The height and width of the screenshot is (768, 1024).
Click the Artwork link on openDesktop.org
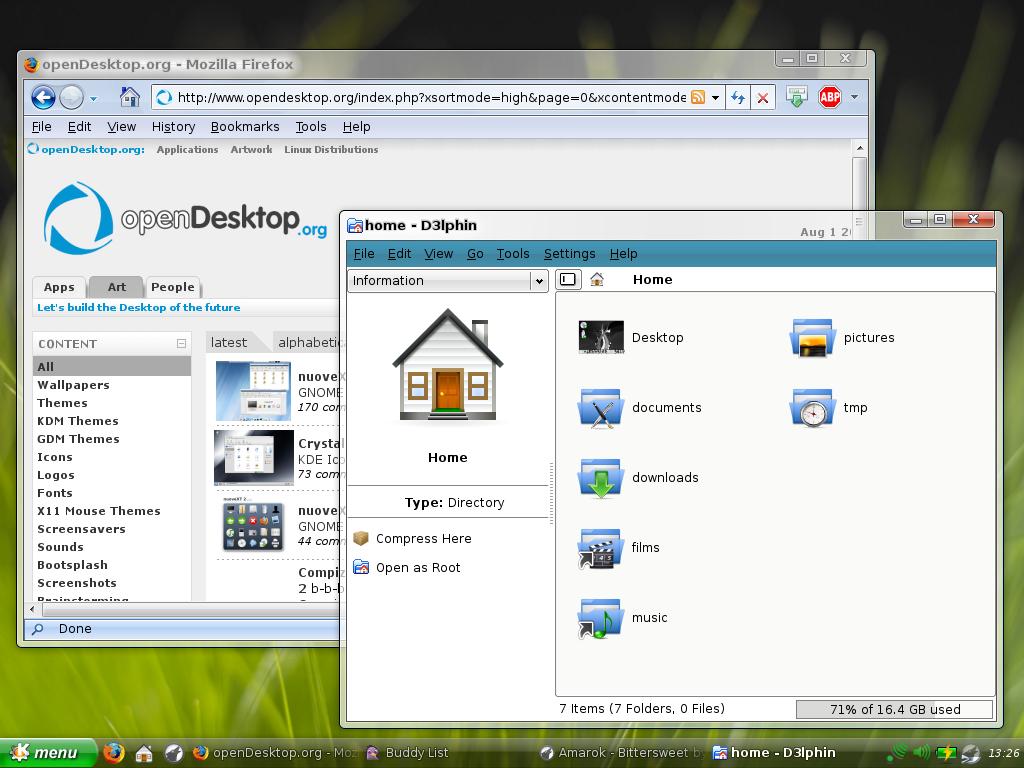pos(251,150)
